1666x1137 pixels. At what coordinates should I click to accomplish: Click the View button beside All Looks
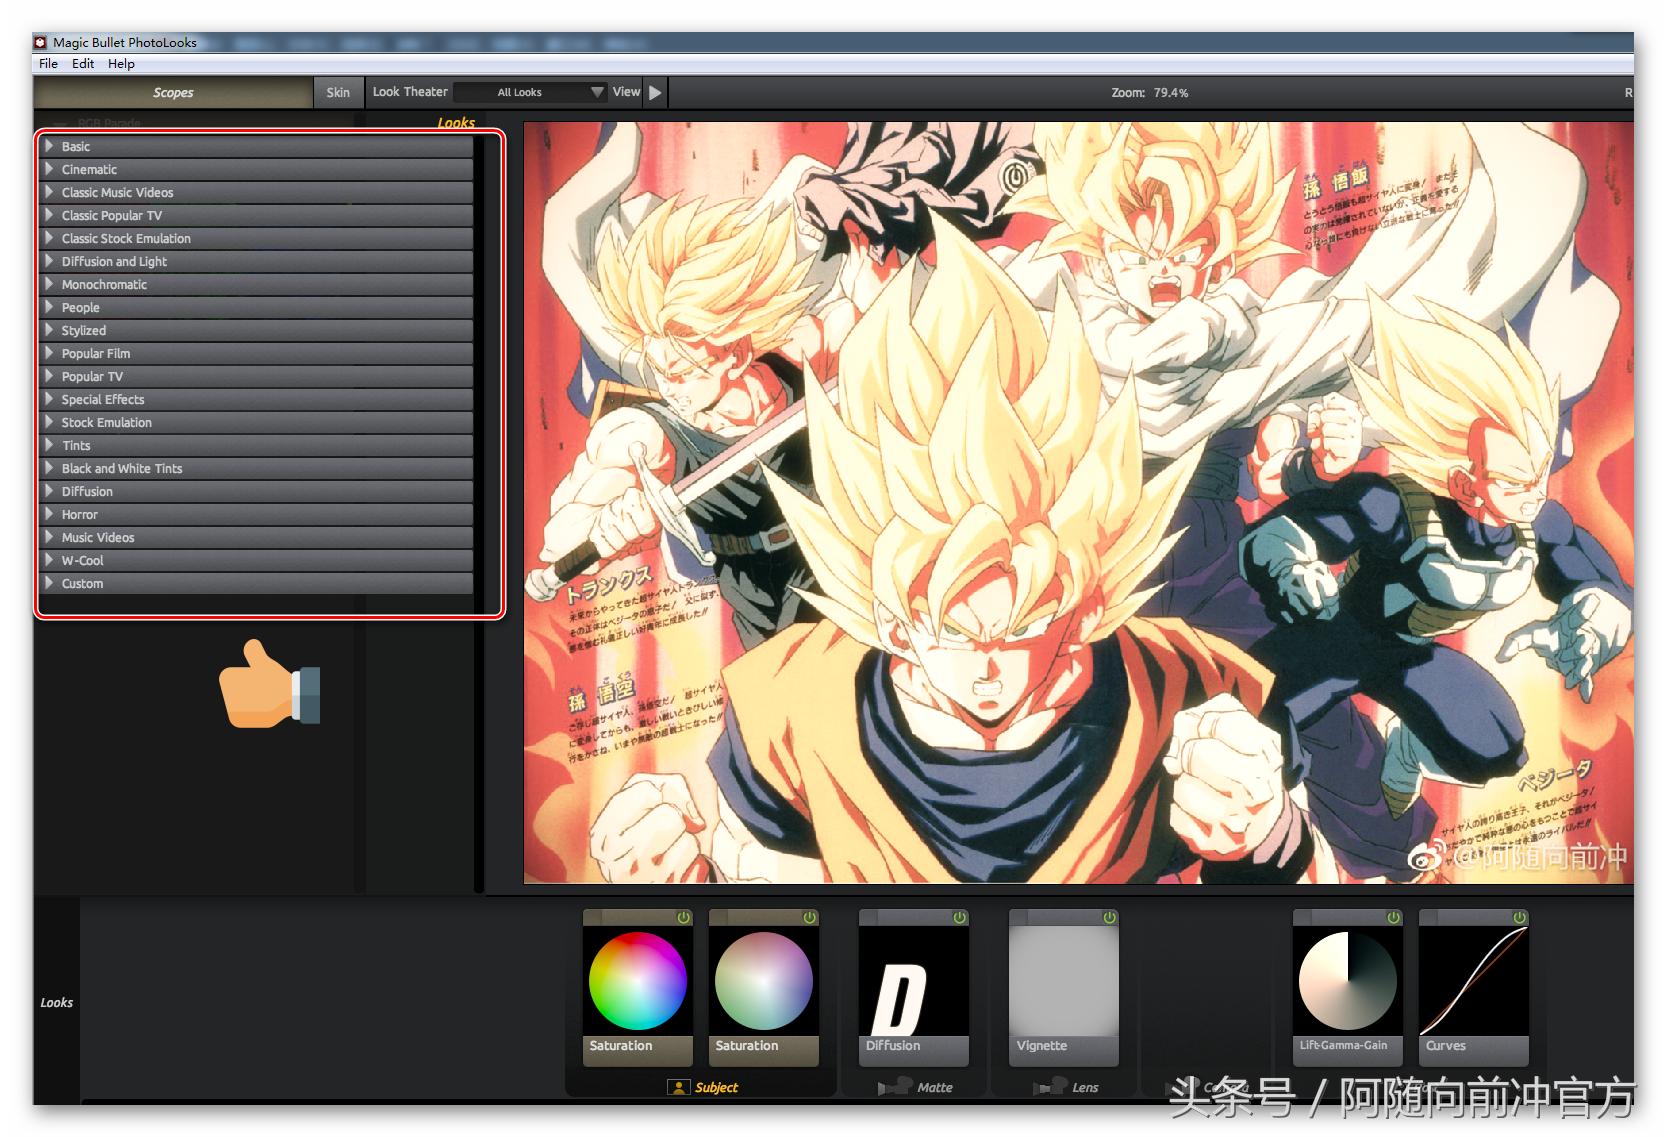626,92
